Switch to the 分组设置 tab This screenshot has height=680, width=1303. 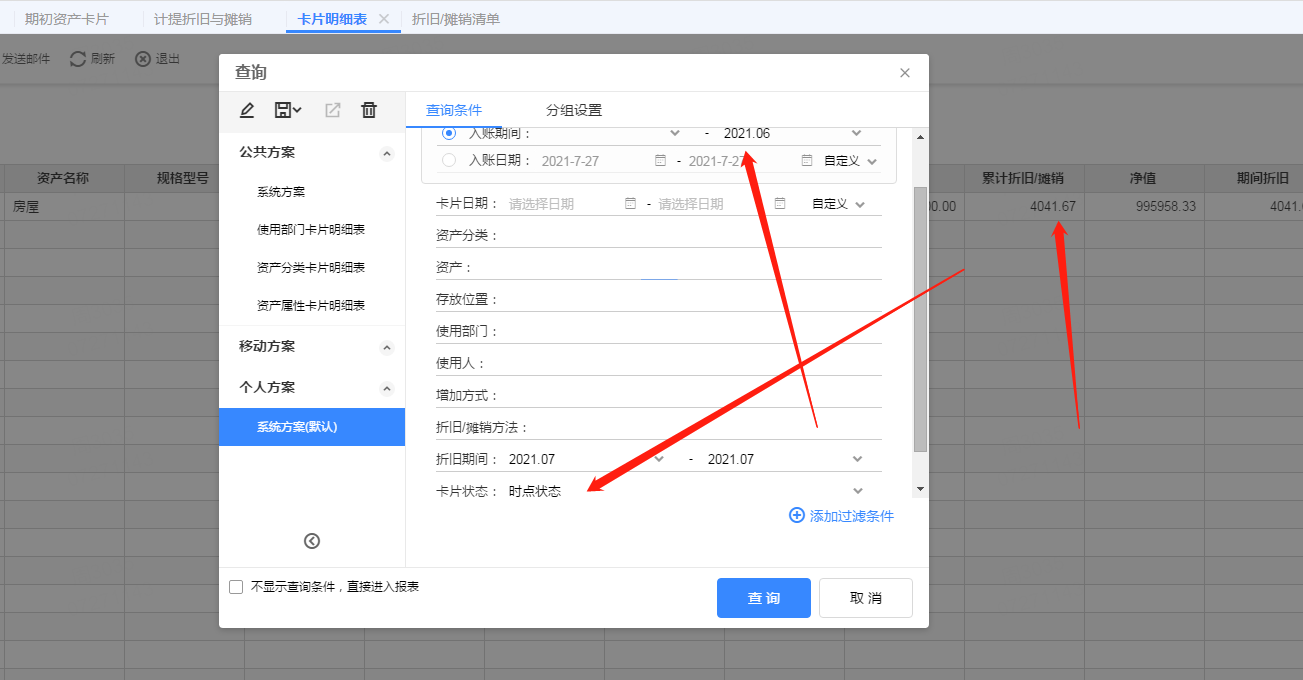574,110
